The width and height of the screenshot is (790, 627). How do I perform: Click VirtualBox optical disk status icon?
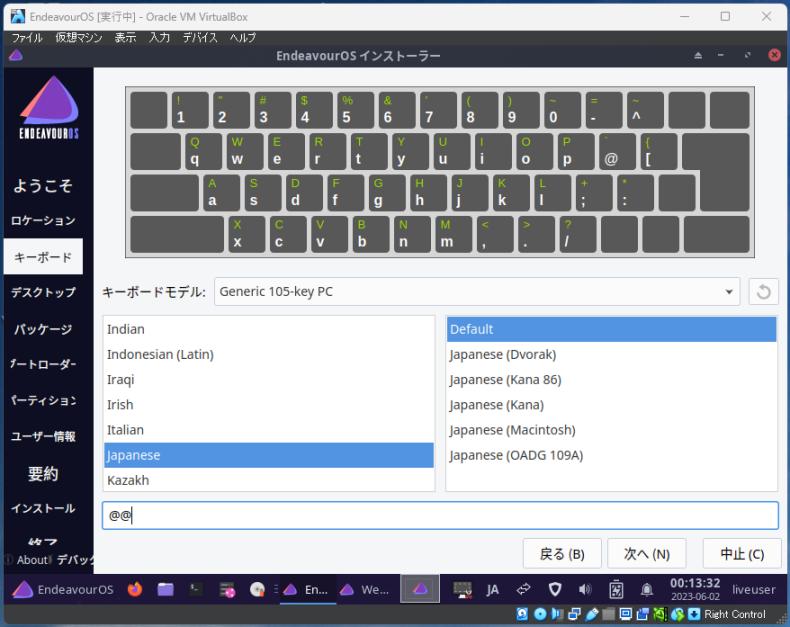[x=540, y=614]
